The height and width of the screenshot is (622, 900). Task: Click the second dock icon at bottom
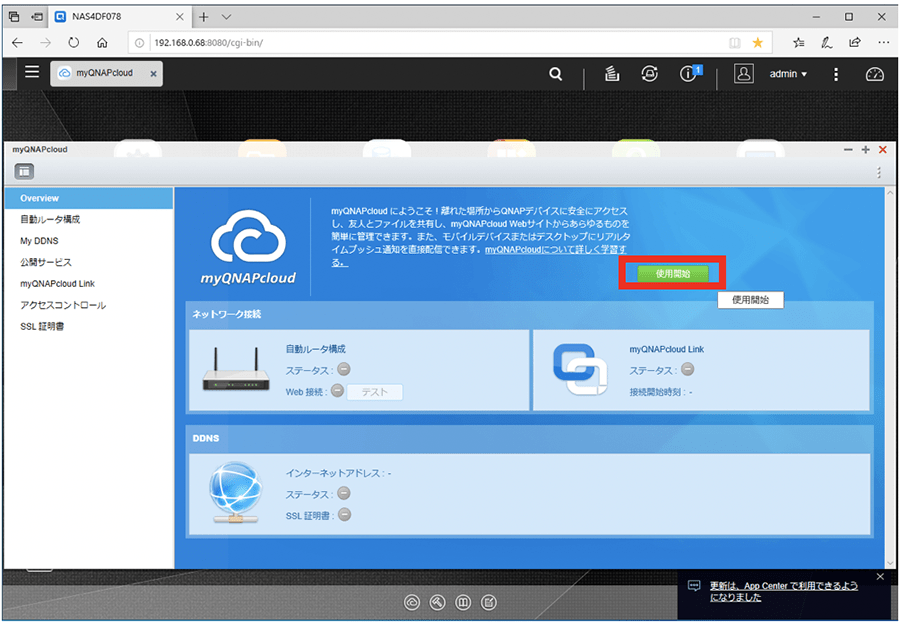coord(437,602)
